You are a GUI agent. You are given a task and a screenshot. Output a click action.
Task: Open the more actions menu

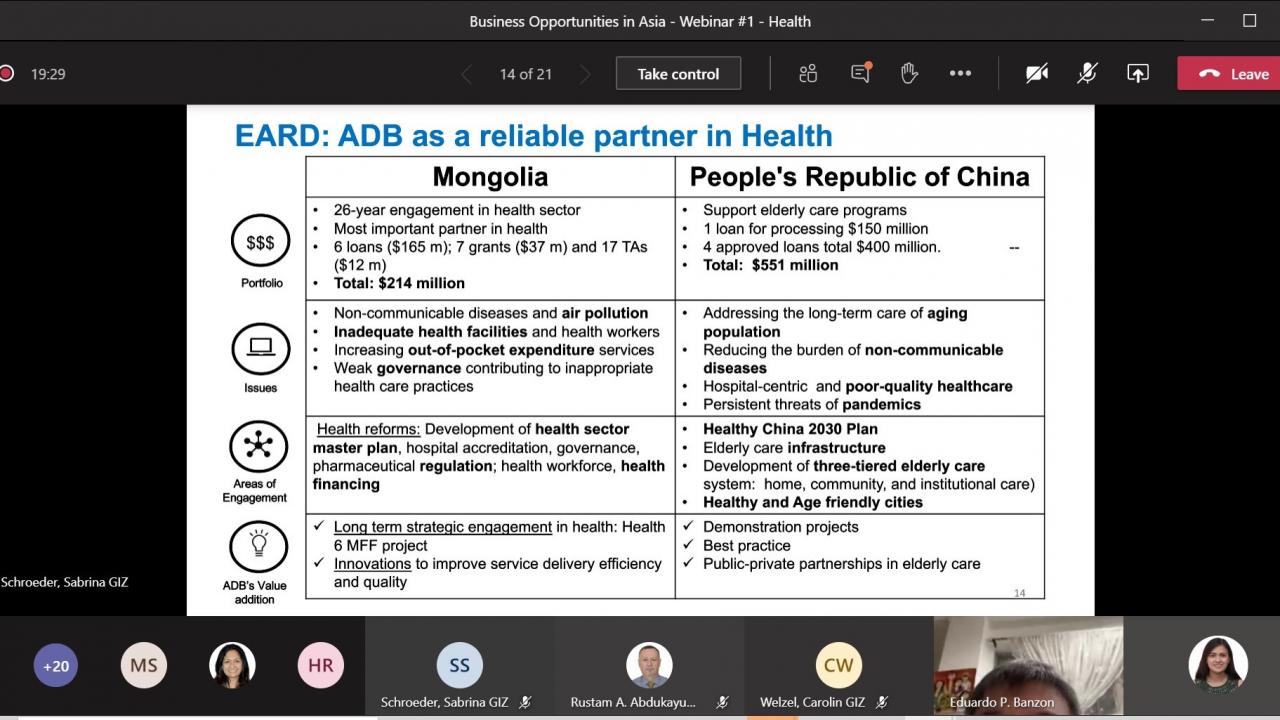[960, 73]
